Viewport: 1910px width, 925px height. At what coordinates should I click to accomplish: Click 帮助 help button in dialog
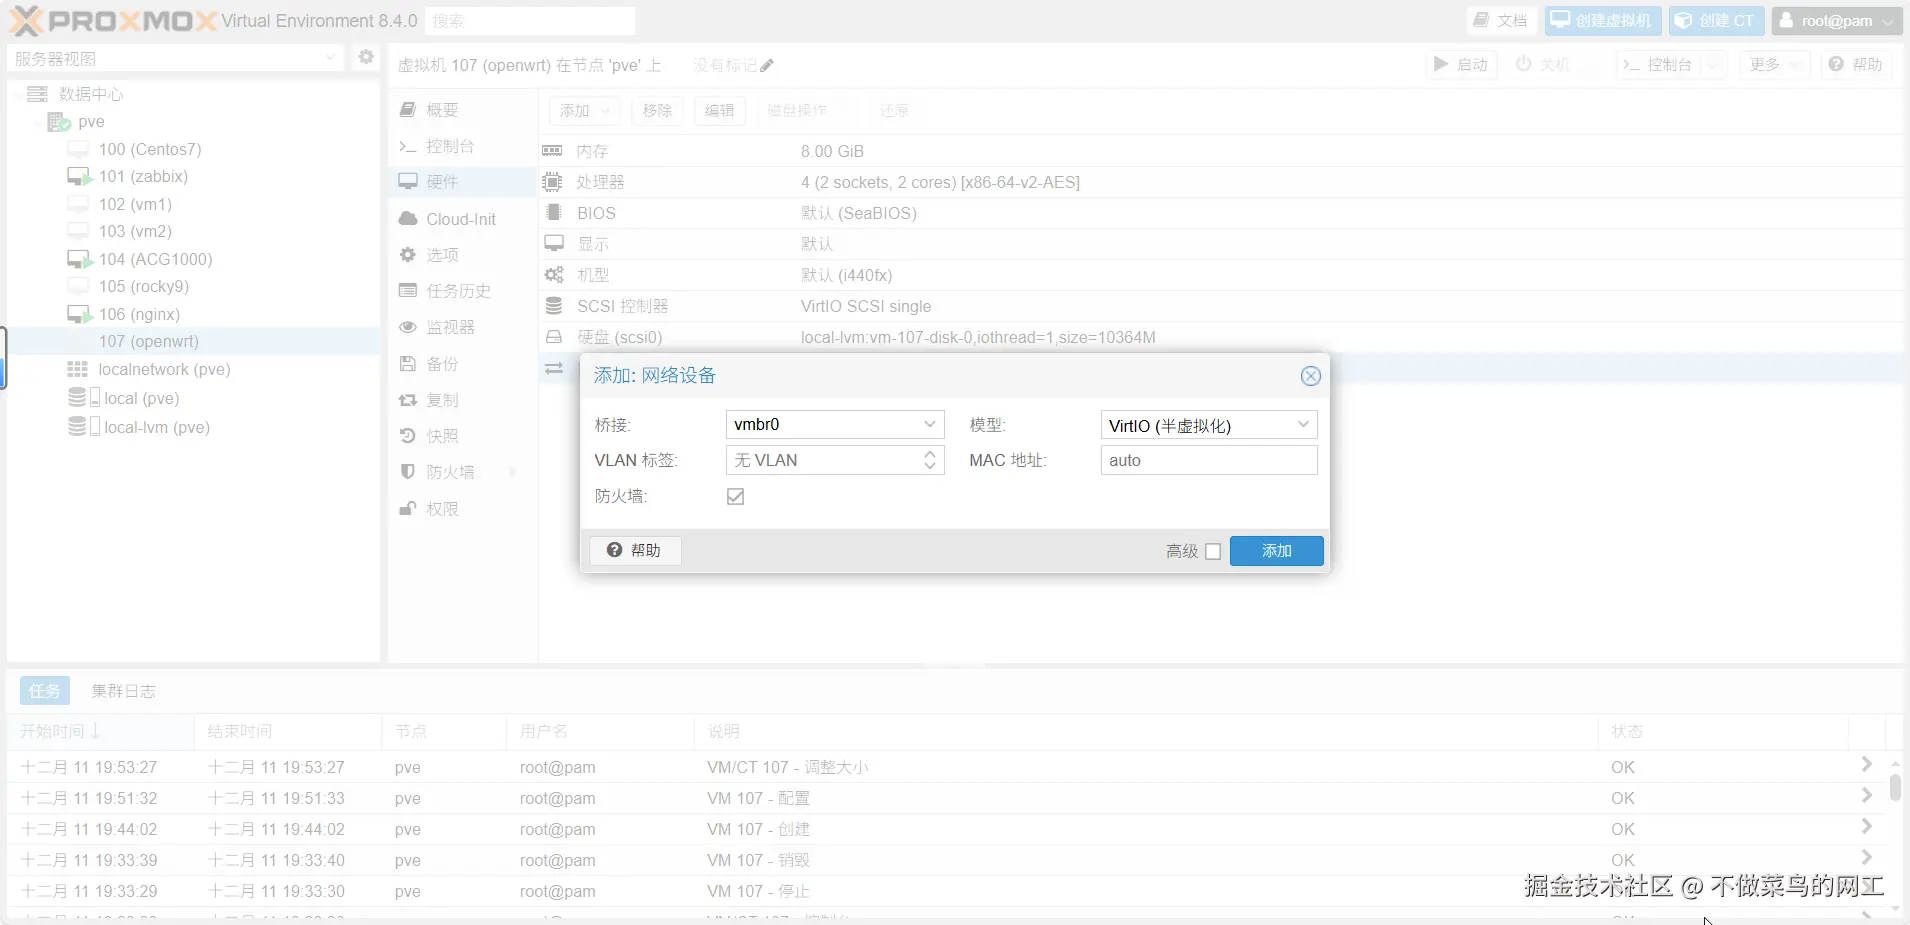[635, 551]
